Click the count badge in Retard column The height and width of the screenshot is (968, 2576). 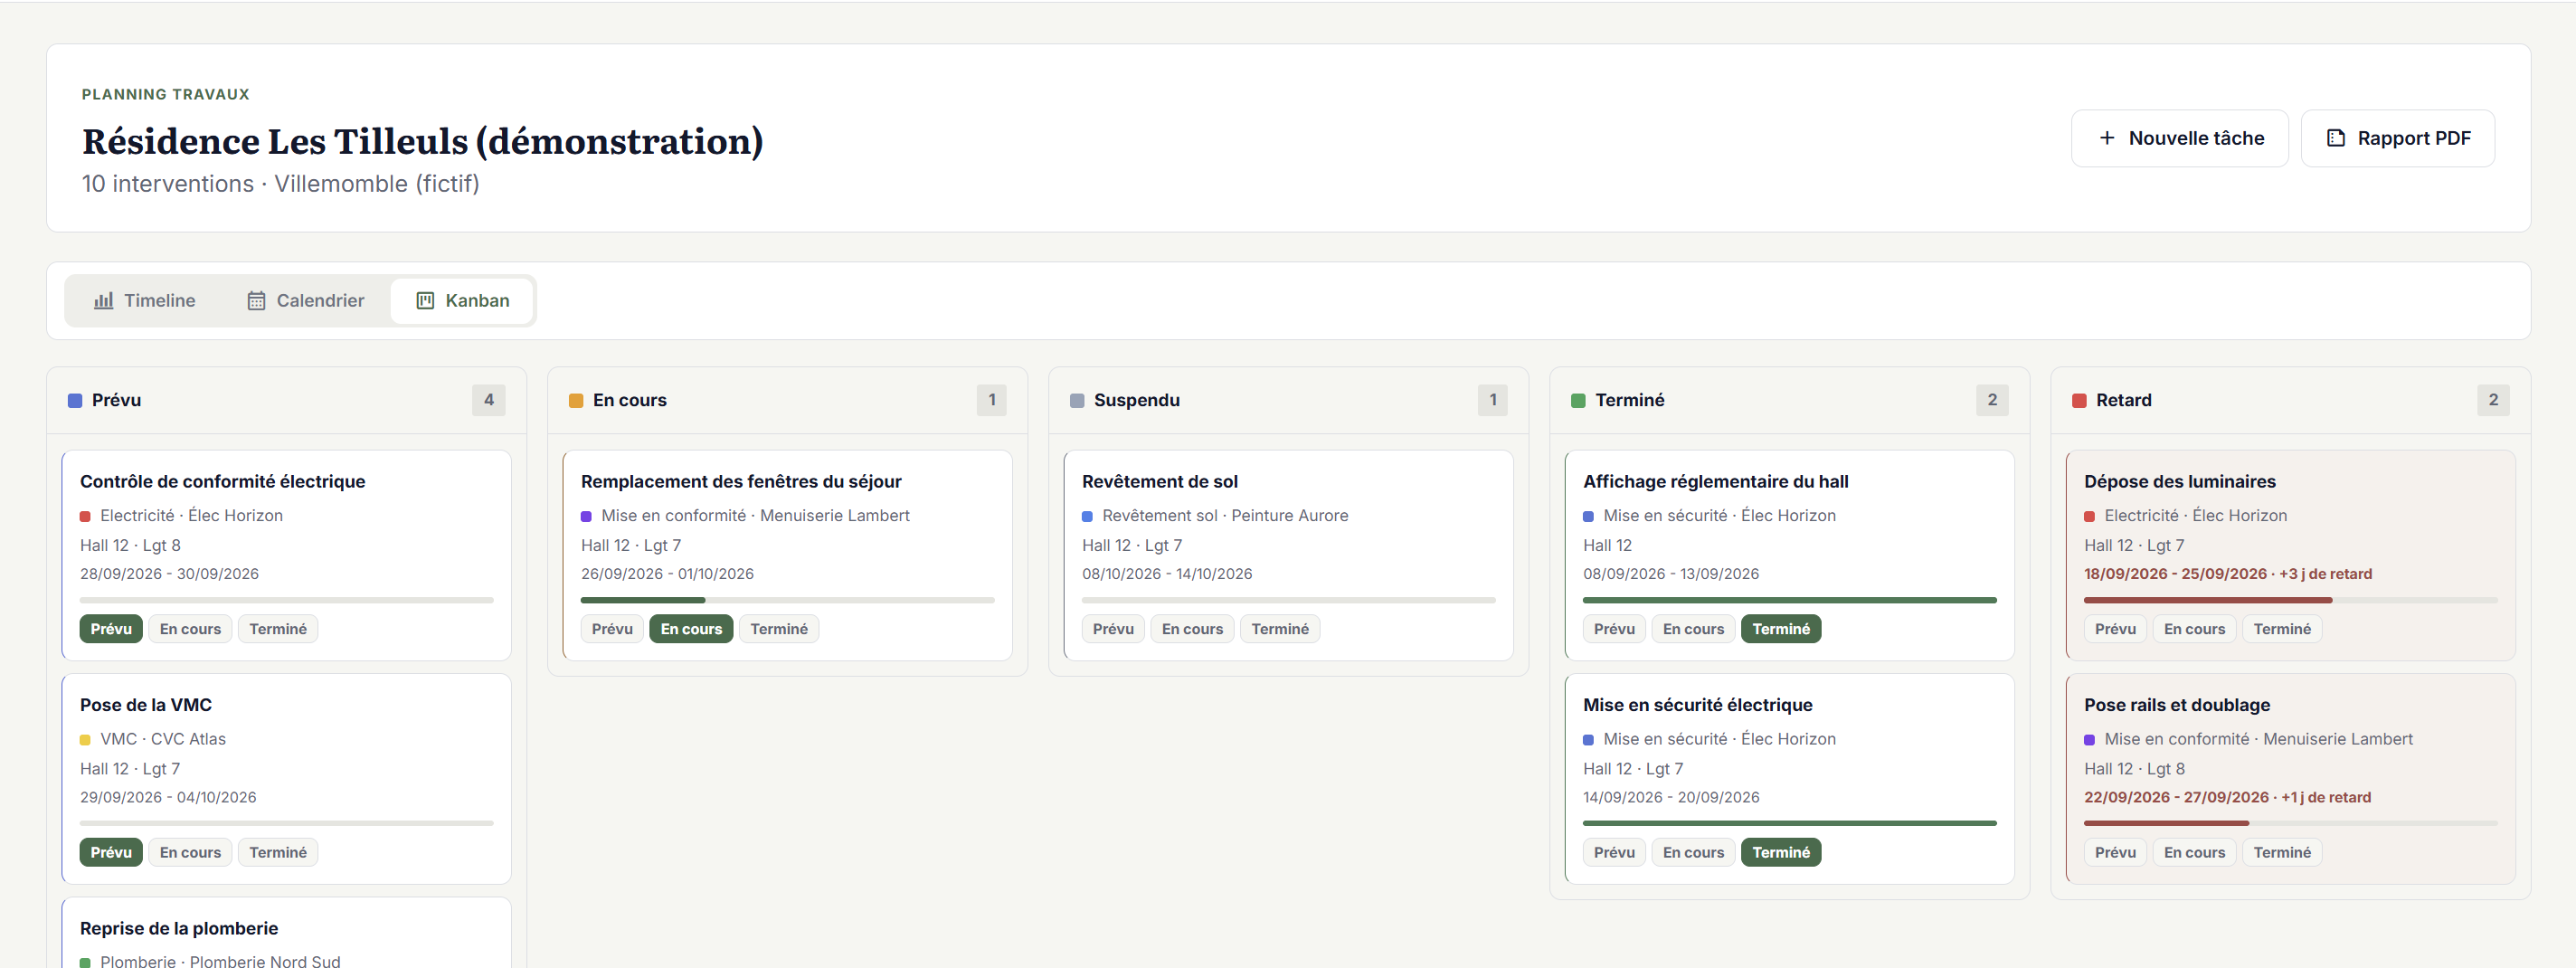click(2493, 400)
